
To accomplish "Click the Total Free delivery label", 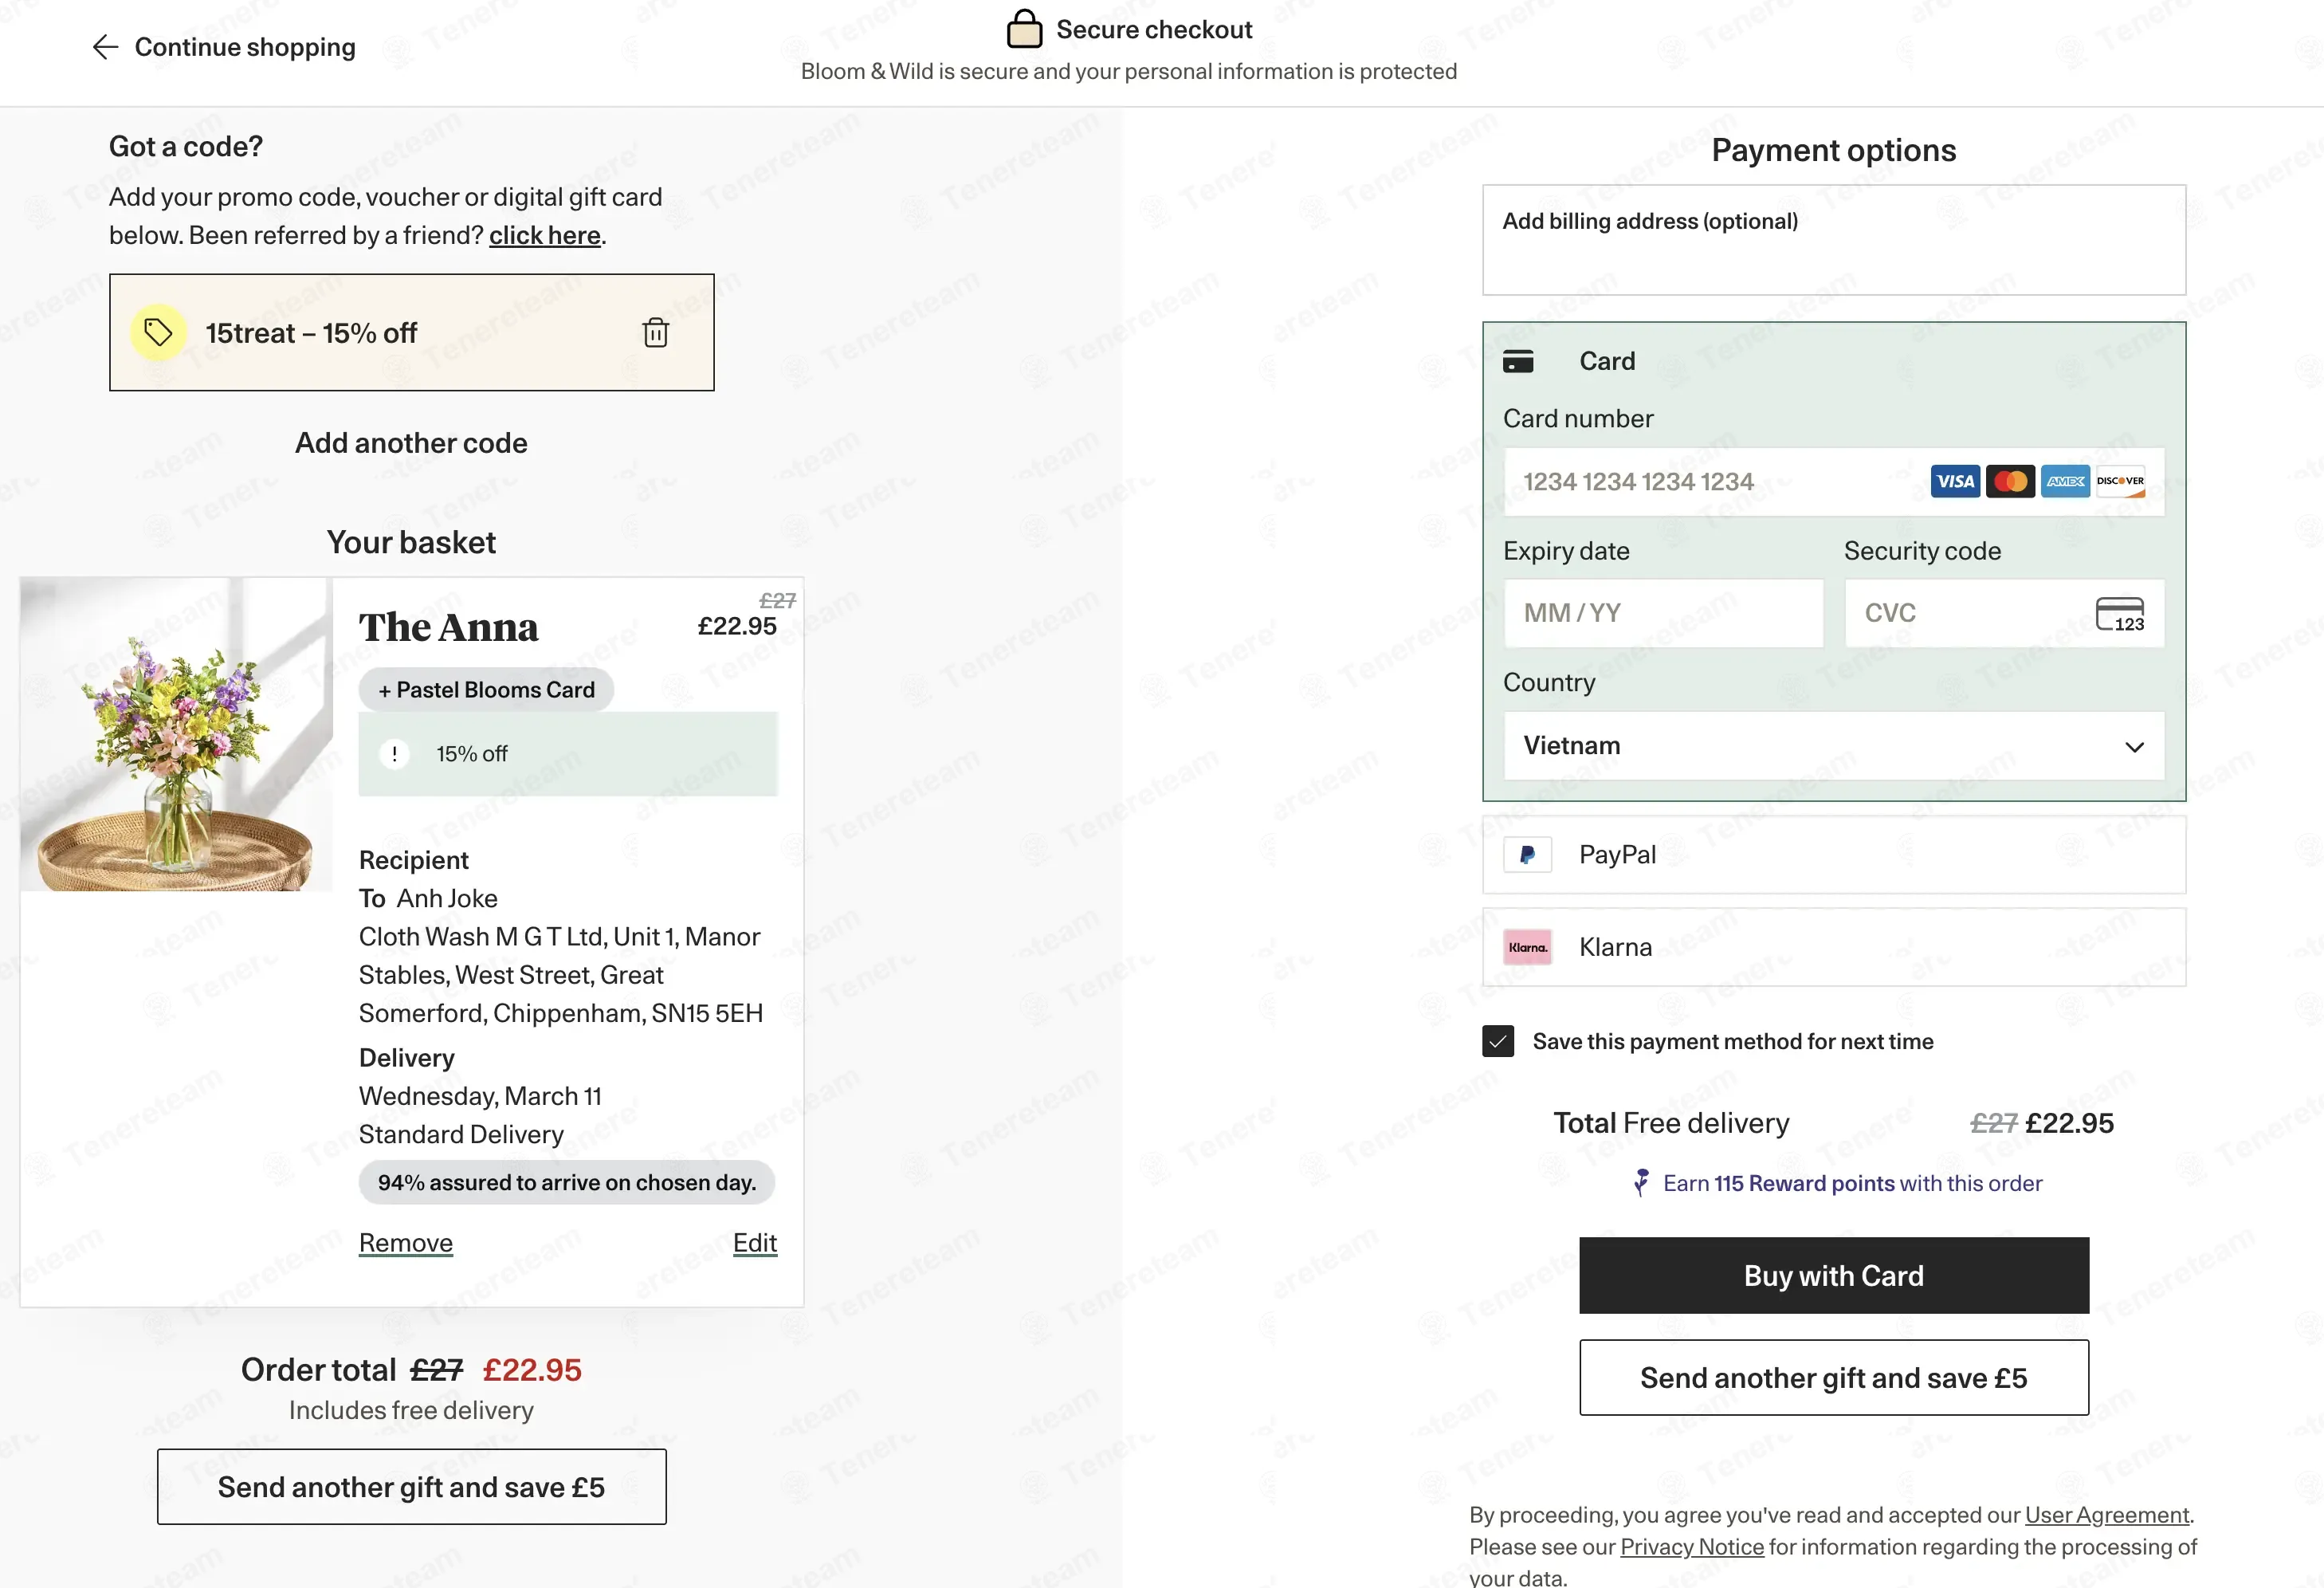I will tap(1671, 1123).
